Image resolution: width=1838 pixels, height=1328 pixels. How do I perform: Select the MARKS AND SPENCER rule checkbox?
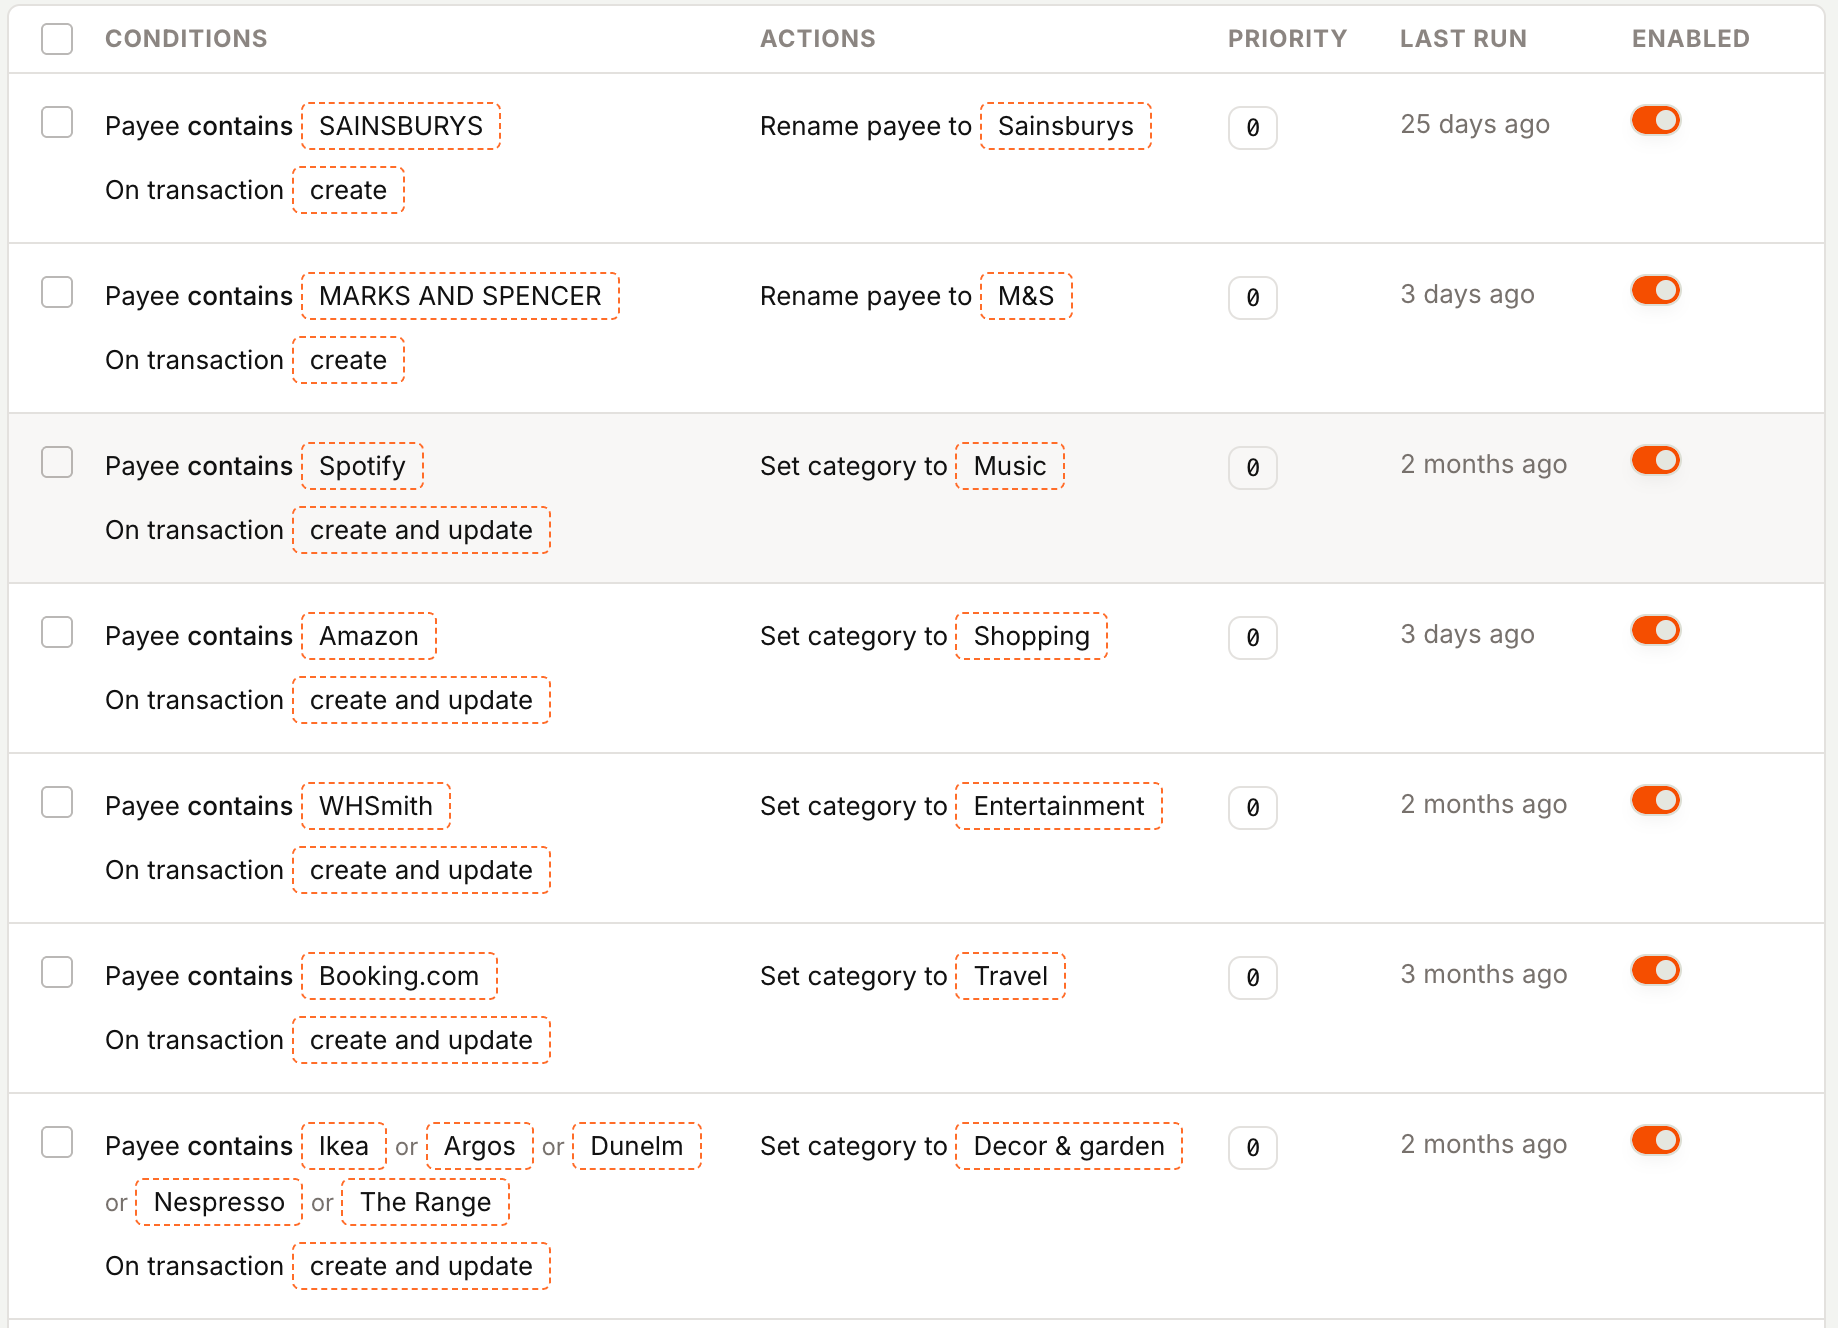[x=57, y=292]
